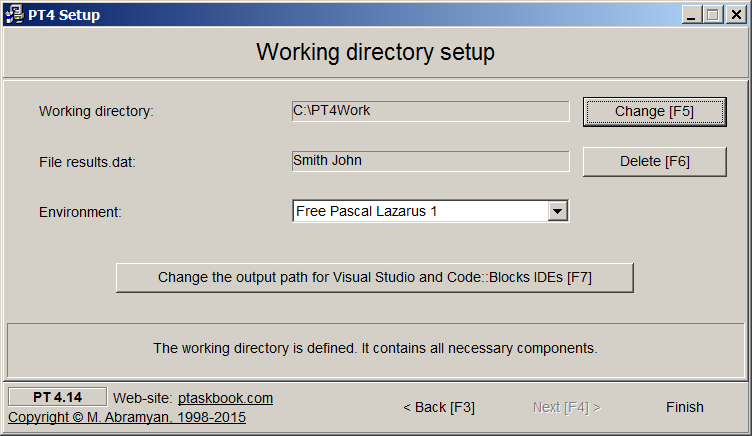Image resolution: width=752 pixels, height=436 pixels.
Task: Click the Working directory path field
Action: pyautogui.click(x=430, y=111)
